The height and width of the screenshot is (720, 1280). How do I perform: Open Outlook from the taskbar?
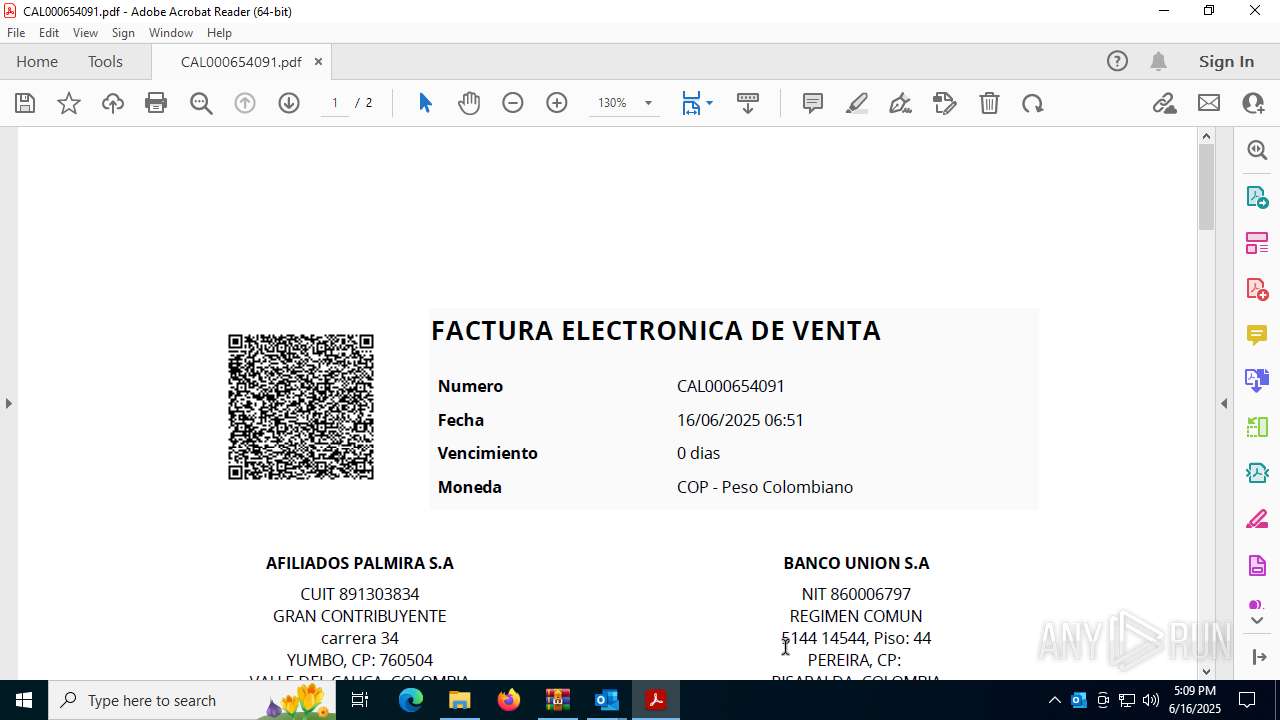point(607,700)
